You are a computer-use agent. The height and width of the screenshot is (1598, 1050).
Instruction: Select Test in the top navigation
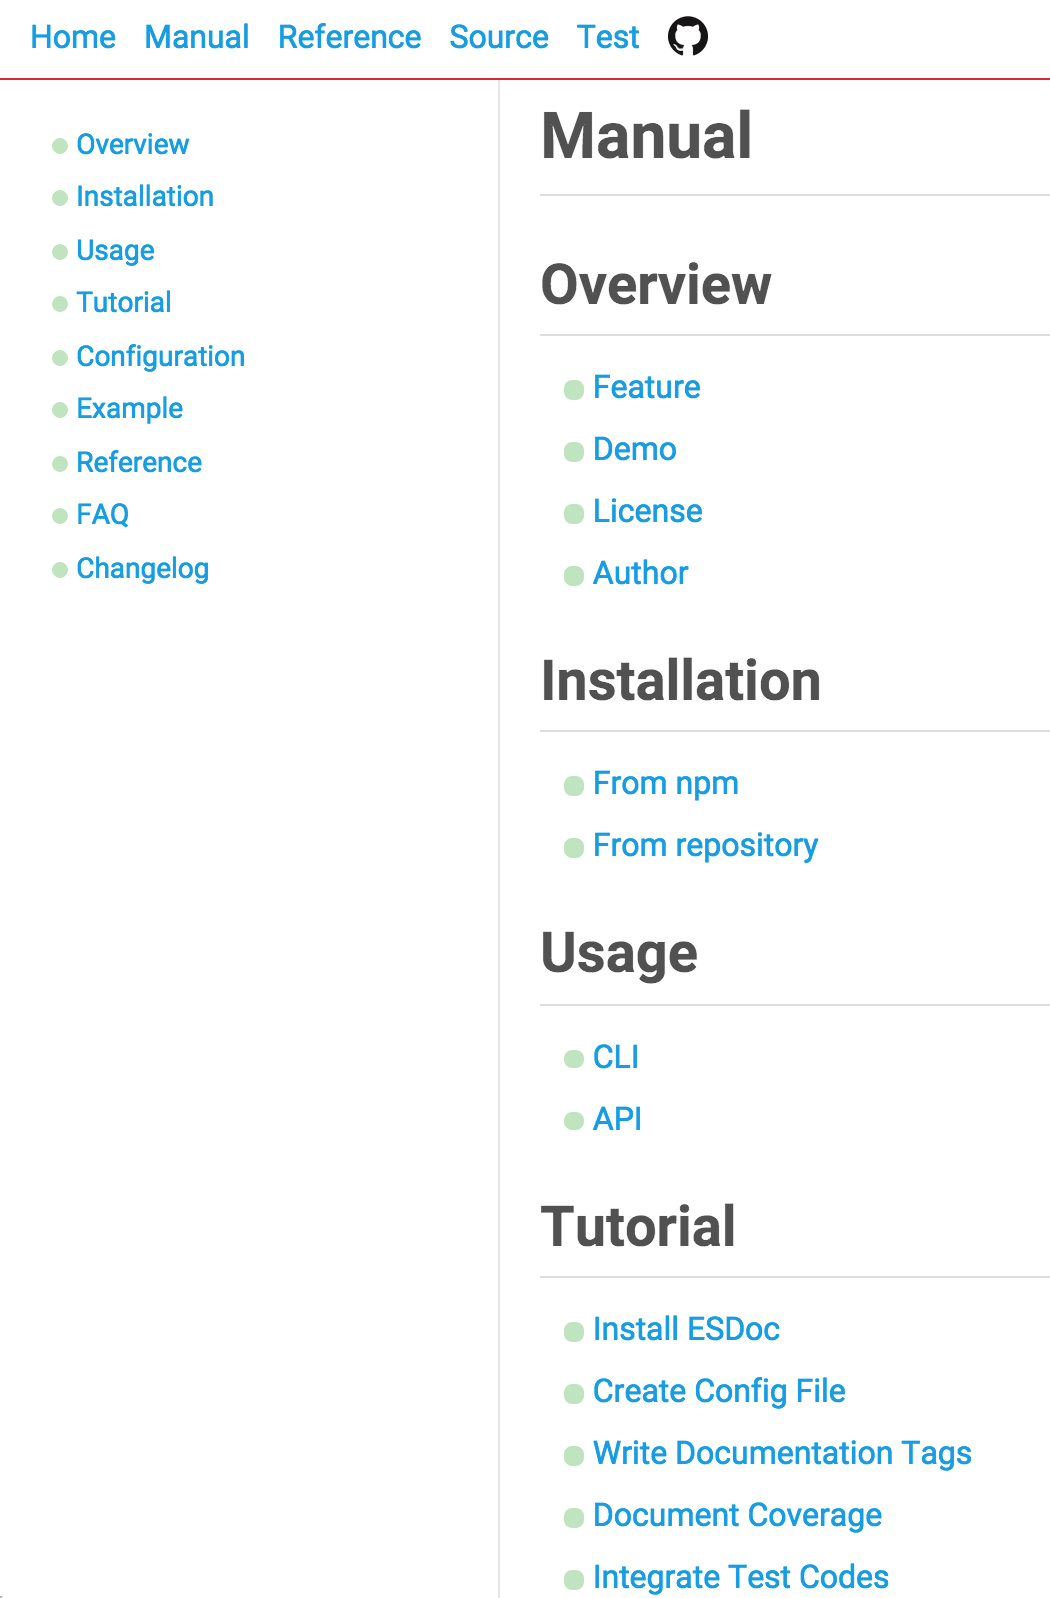[608, 37]
